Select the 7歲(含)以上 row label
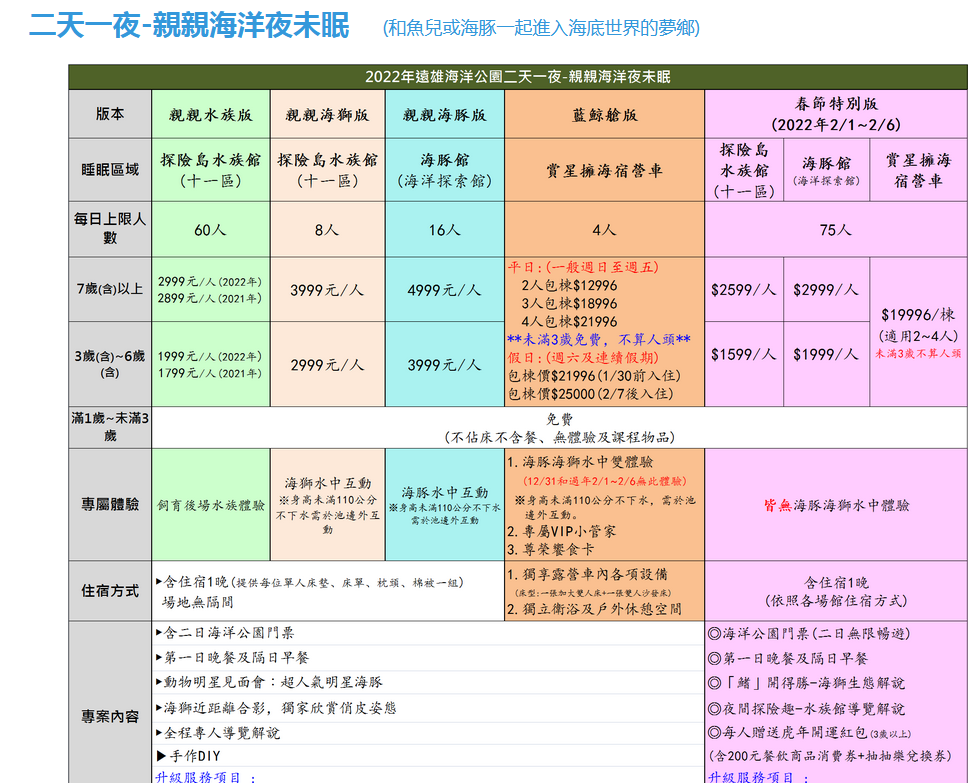Viewport: 972px width, 783px height. coord(110,289)
